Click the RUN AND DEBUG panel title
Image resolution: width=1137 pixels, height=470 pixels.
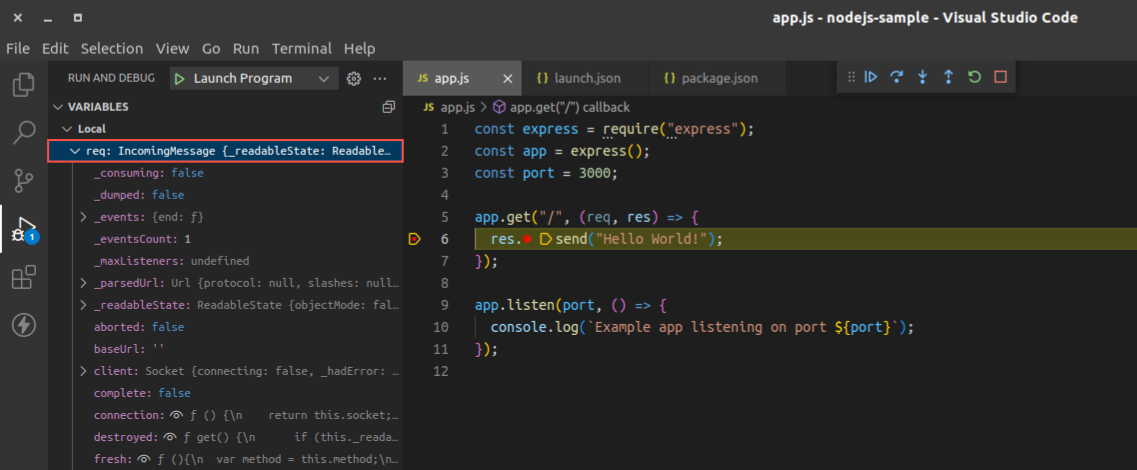click(112, 78)
